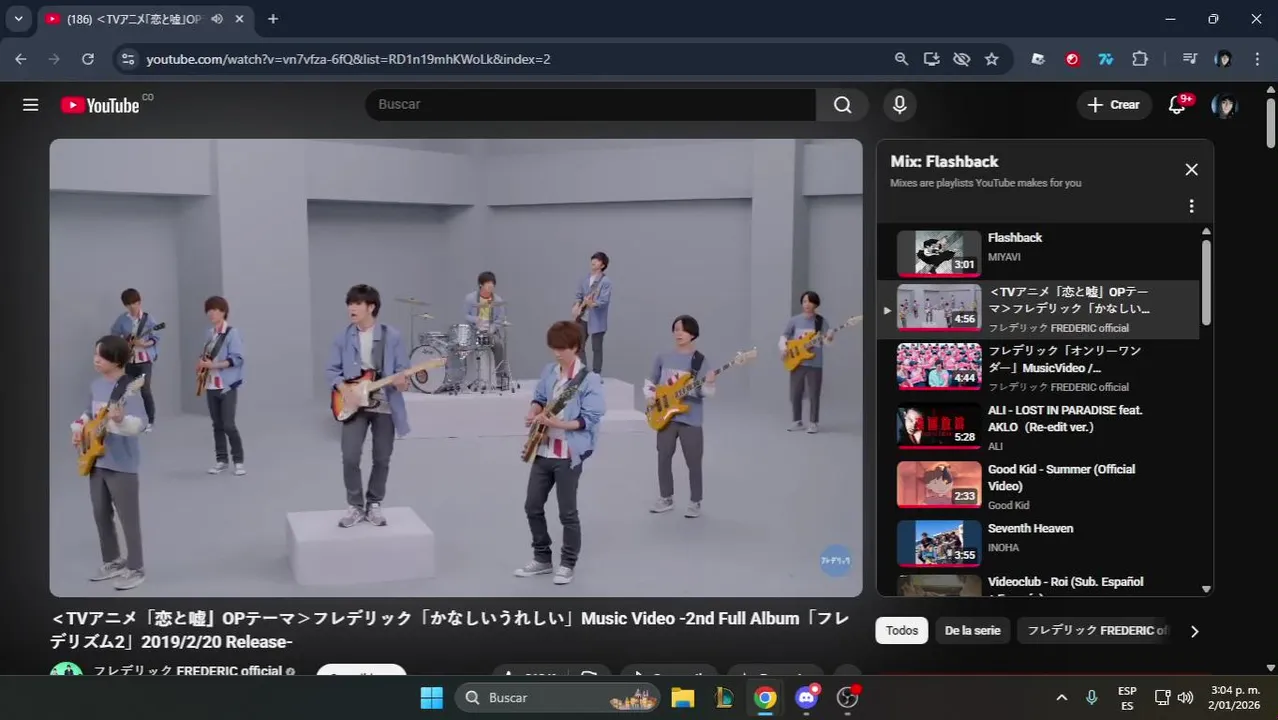Play Flashback by MIYAVI in playlist
This screenshot has width=1278, height=720.
(x=1037, y=251)
